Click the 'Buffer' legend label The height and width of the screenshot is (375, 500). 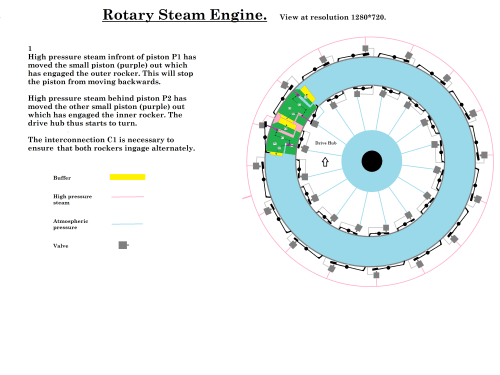coord(62,178)
